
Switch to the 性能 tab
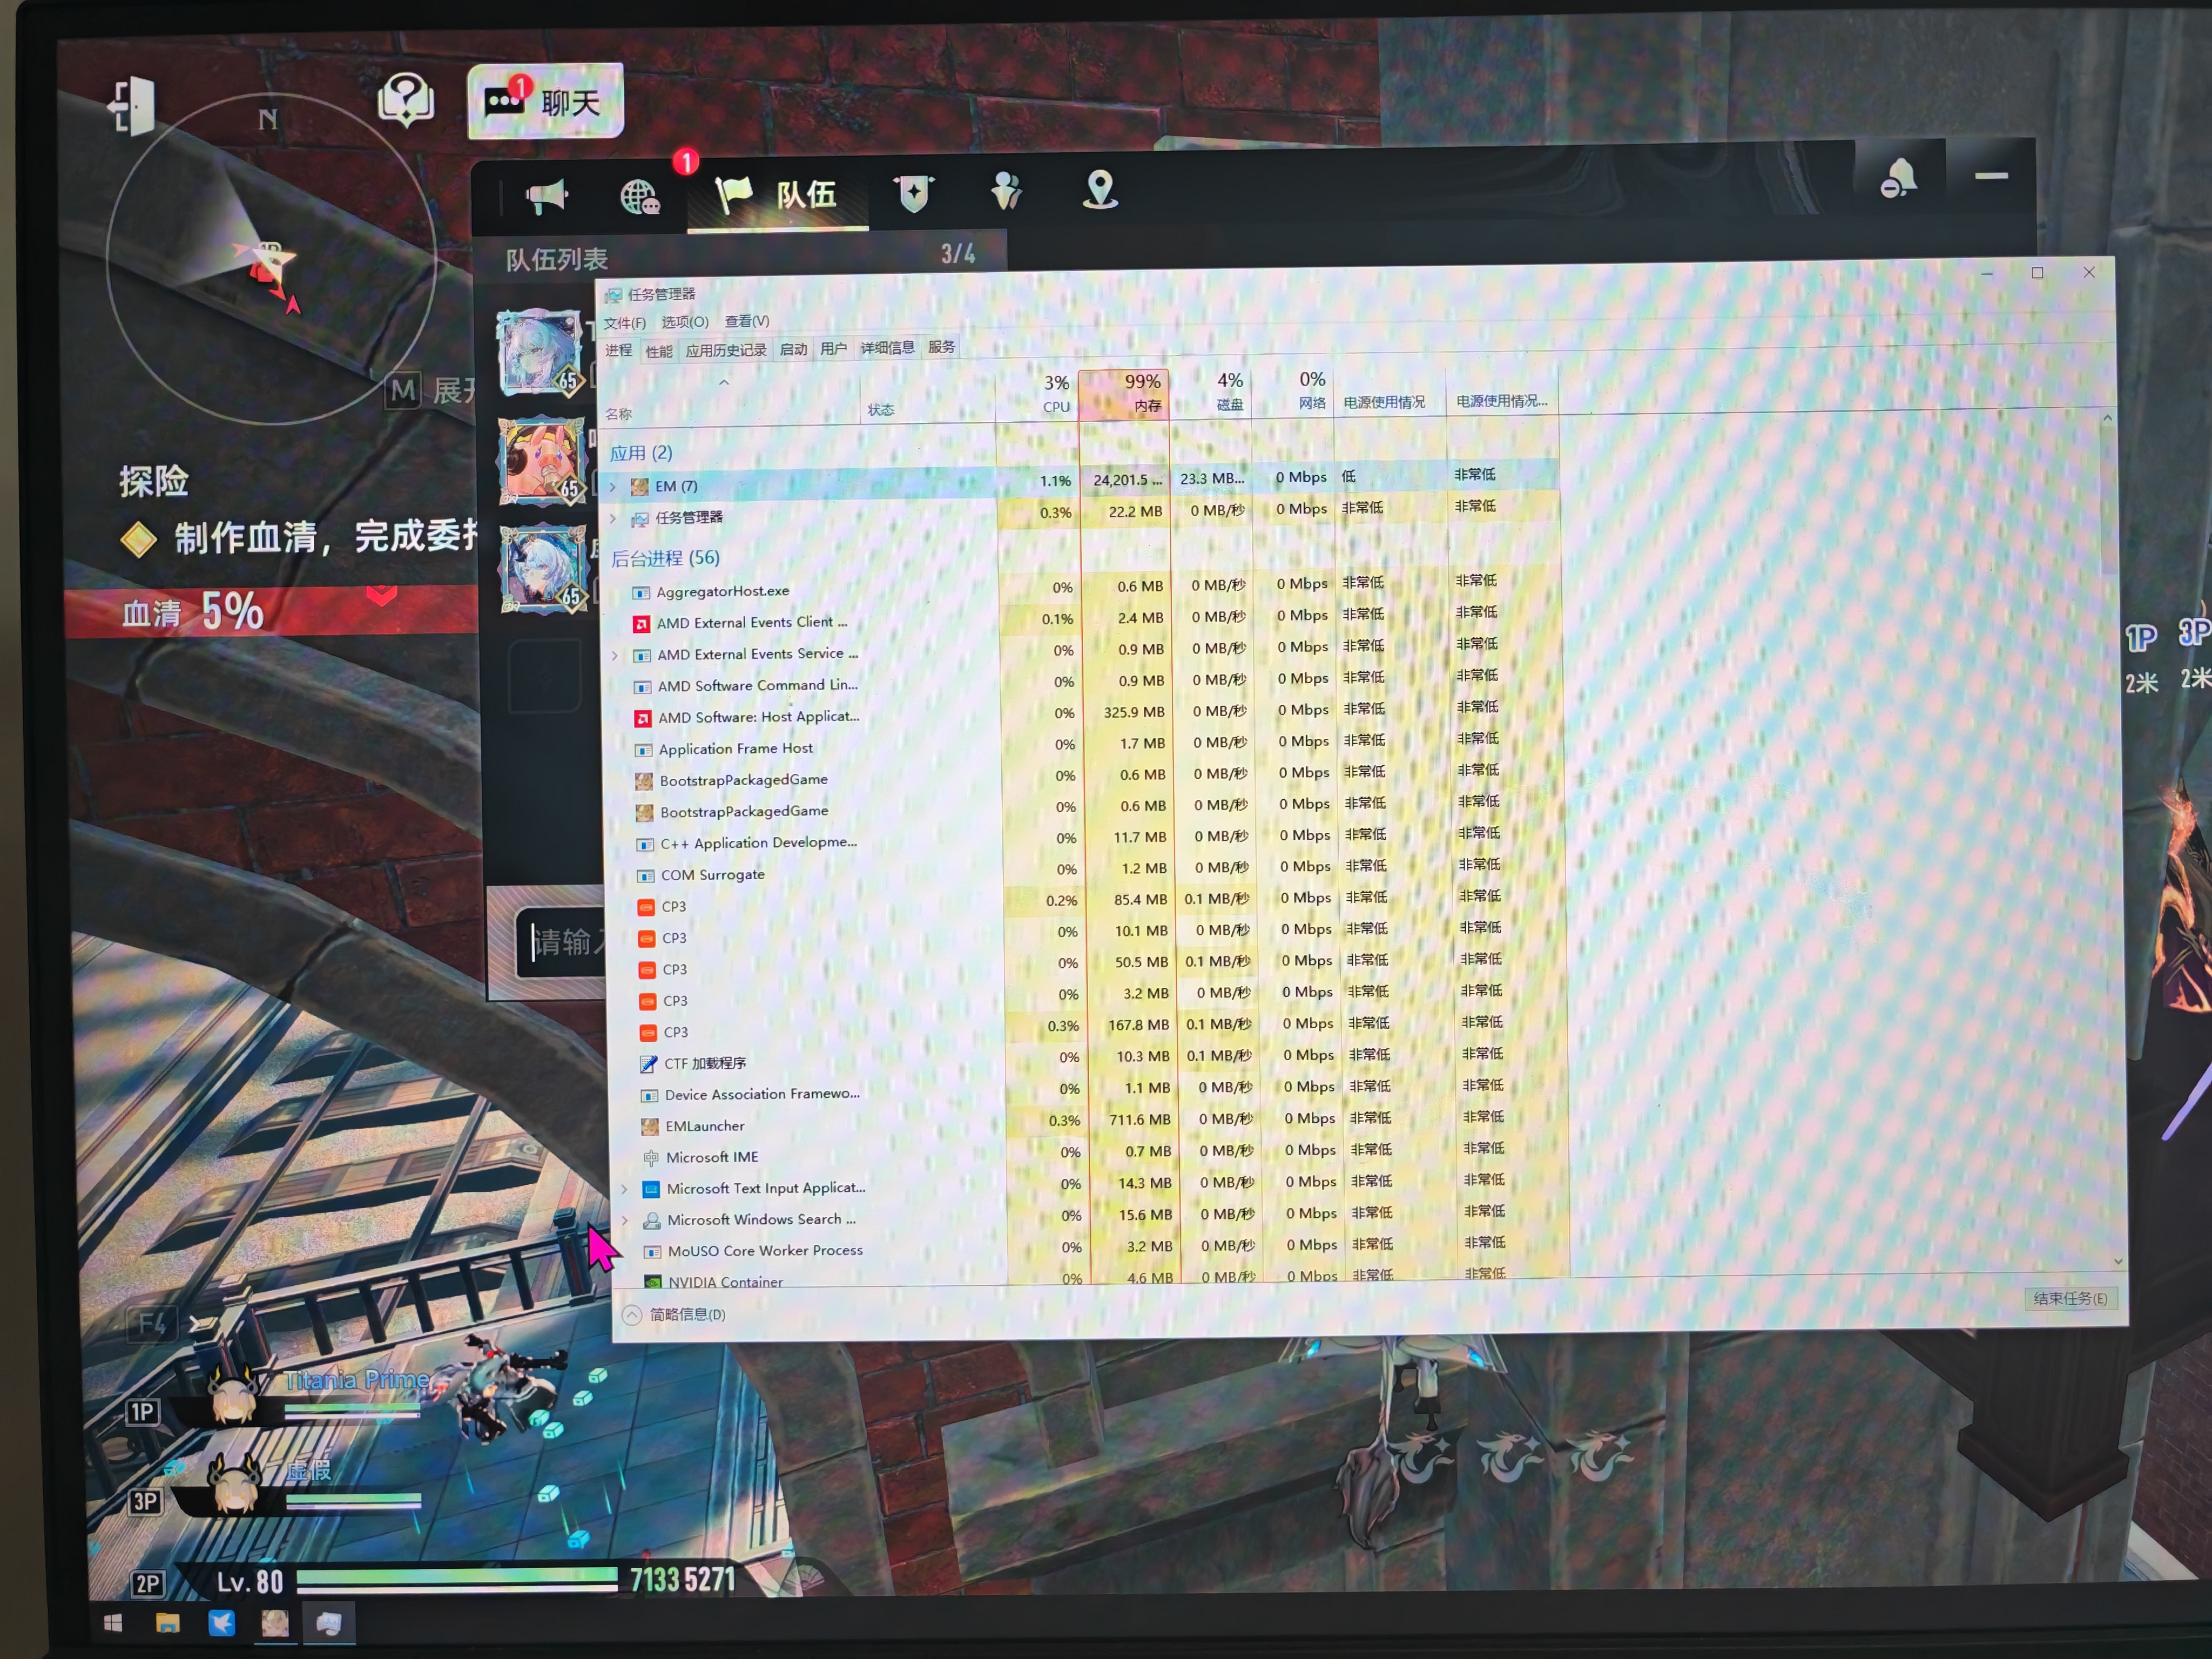(x=659, y=351)
